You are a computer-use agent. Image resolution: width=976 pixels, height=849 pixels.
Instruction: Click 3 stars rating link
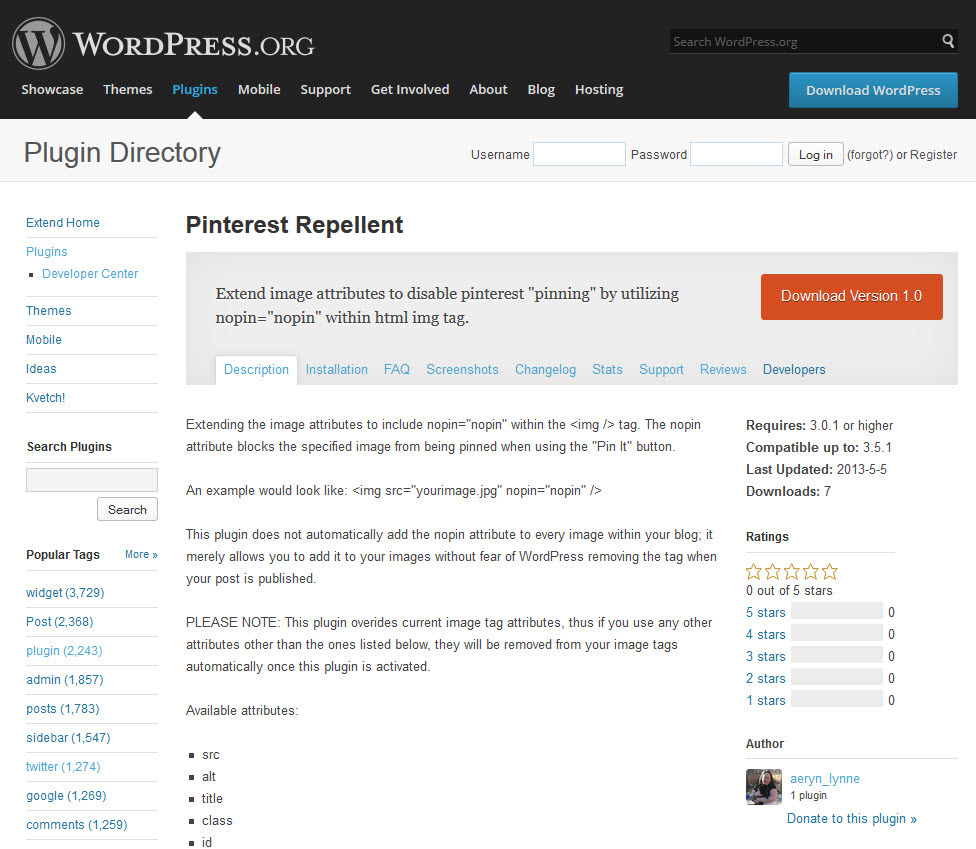[766, 657]
